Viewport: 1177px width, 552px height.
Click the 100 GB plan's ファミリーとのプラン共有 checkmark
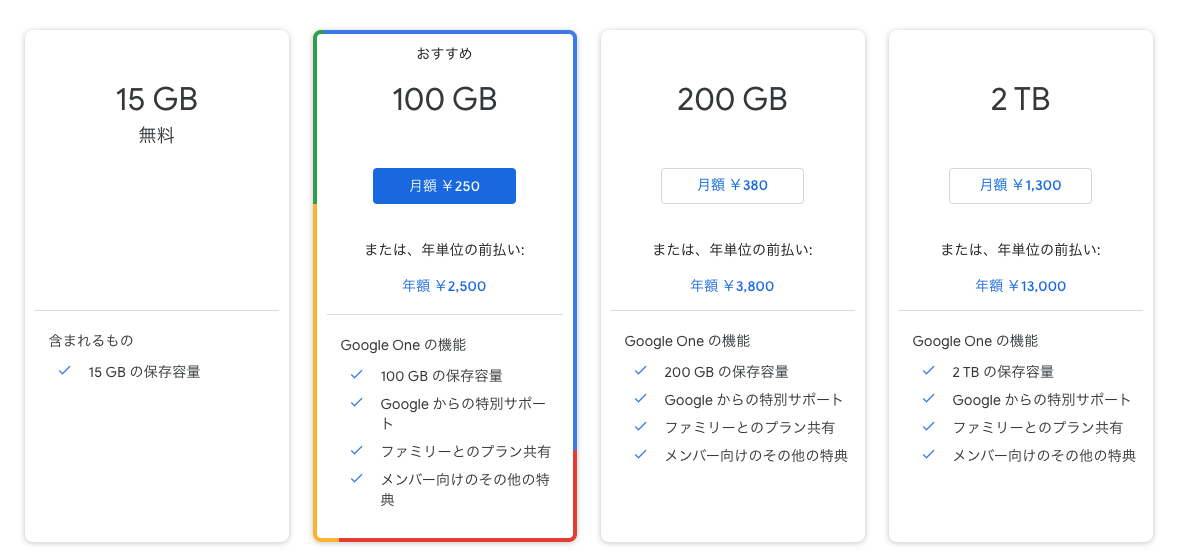click(357, 450)
